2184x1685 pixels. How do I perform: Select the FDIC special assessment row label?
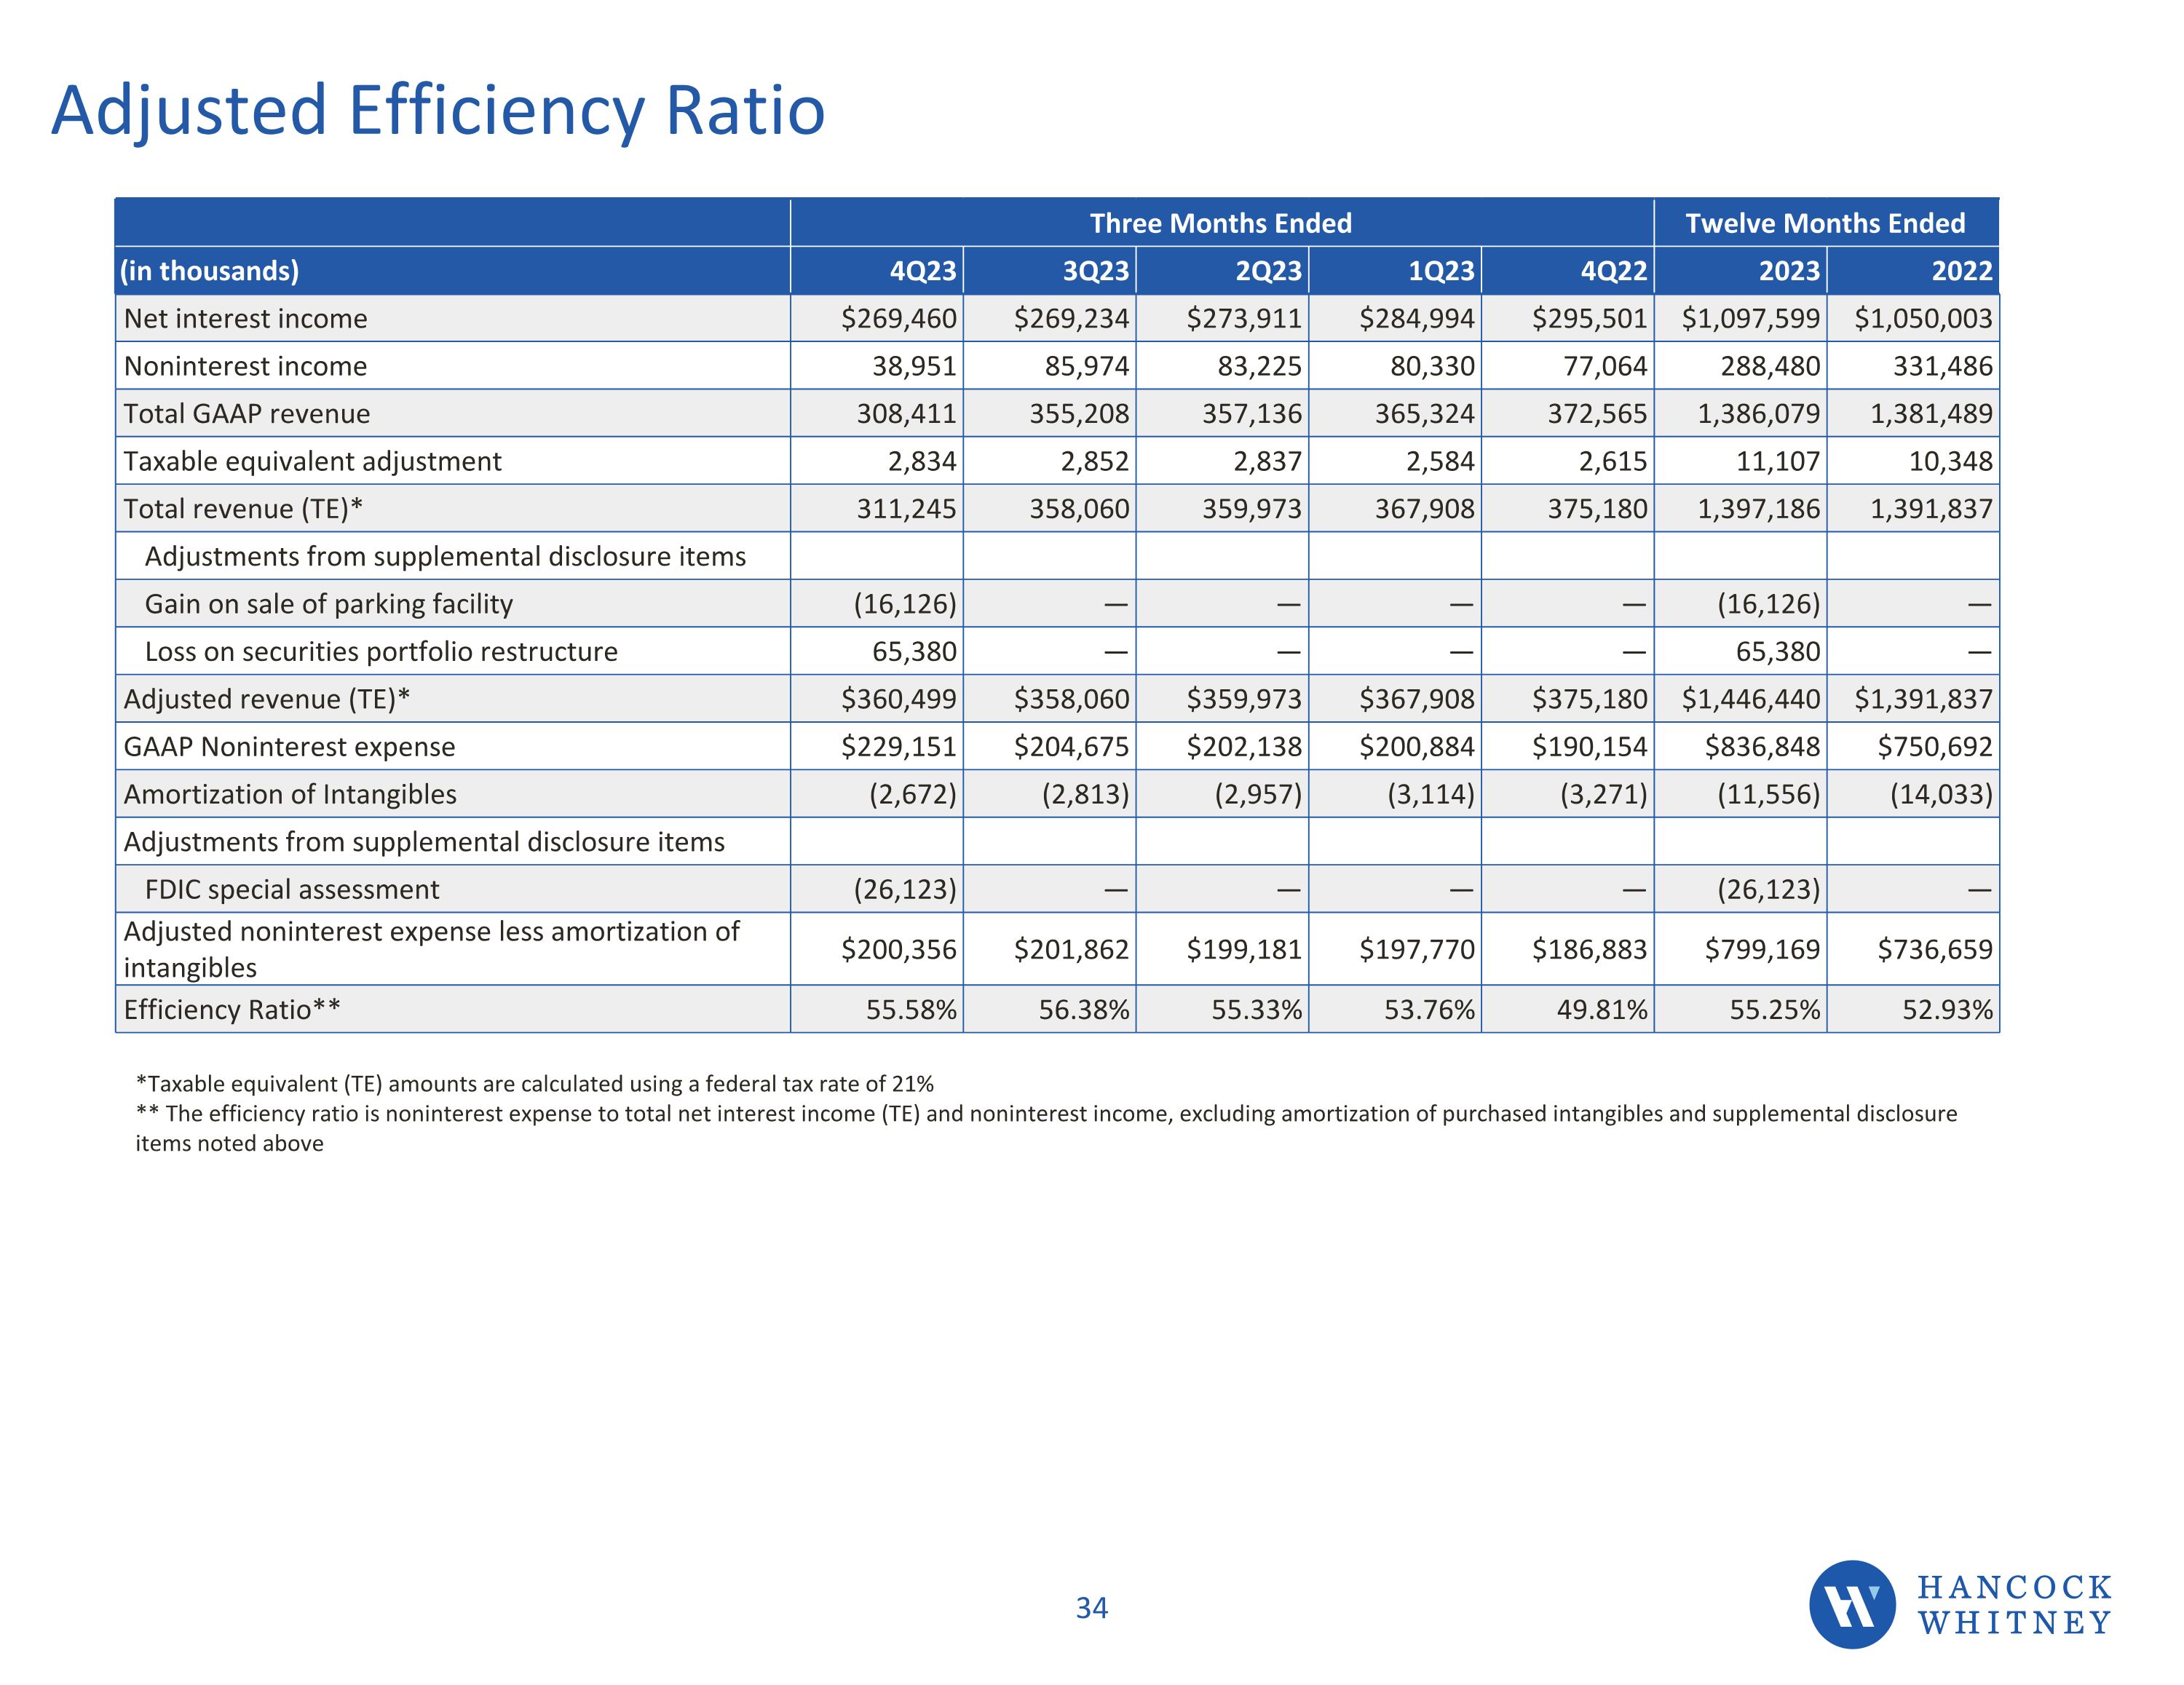[292, 890]
